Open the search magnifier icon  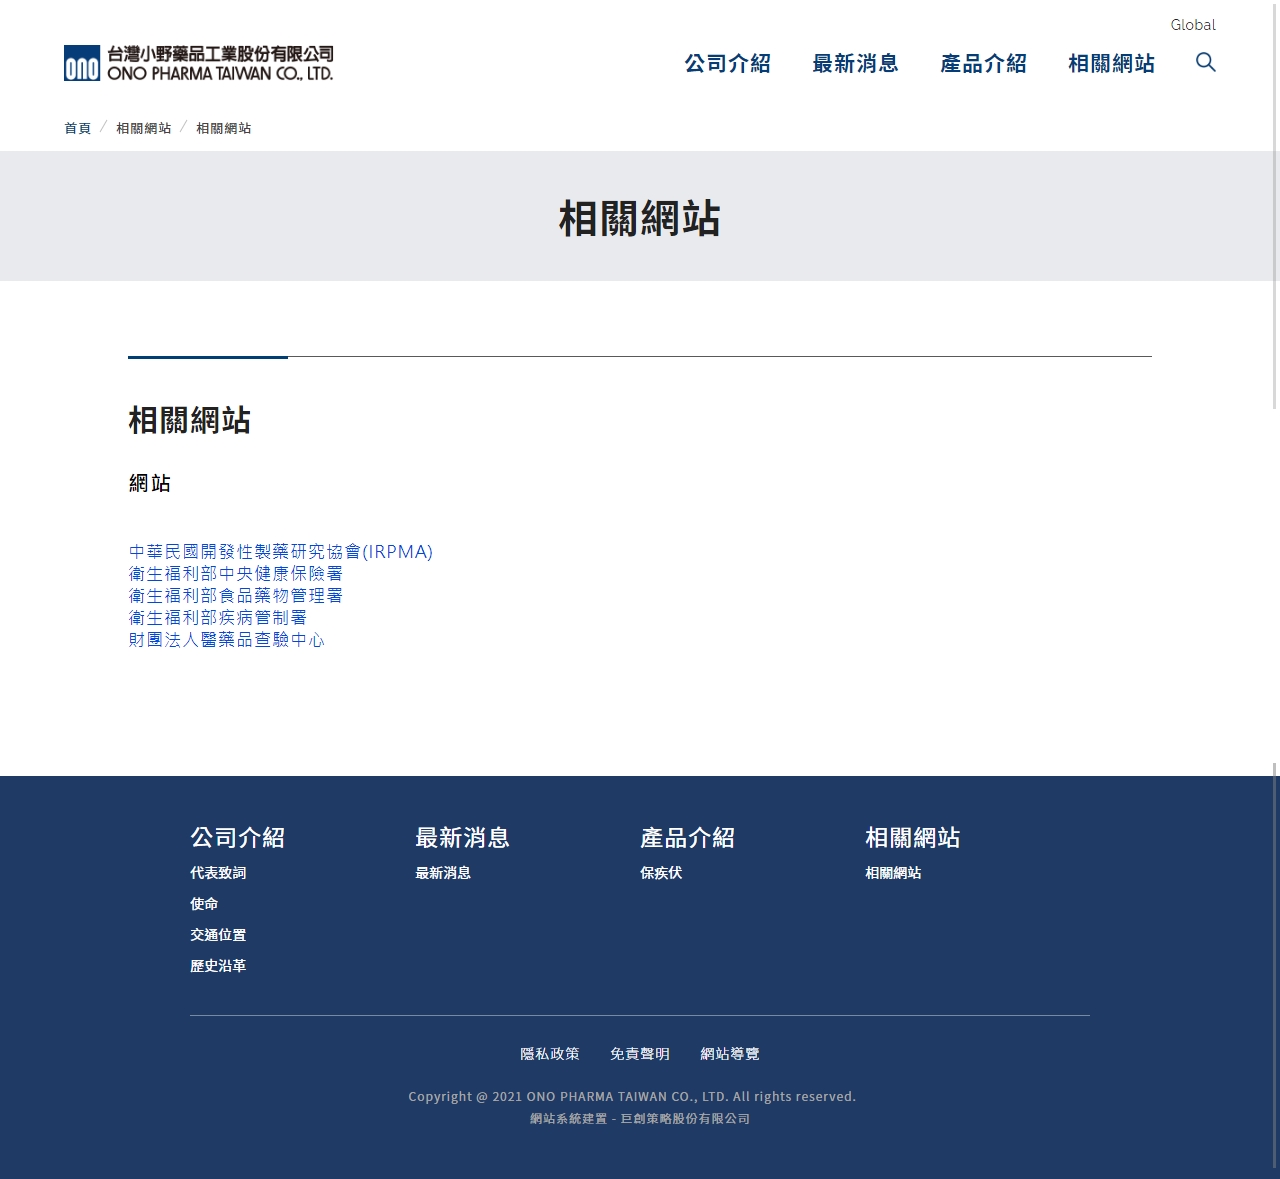pyautogui.click(x=1206, y=62)
